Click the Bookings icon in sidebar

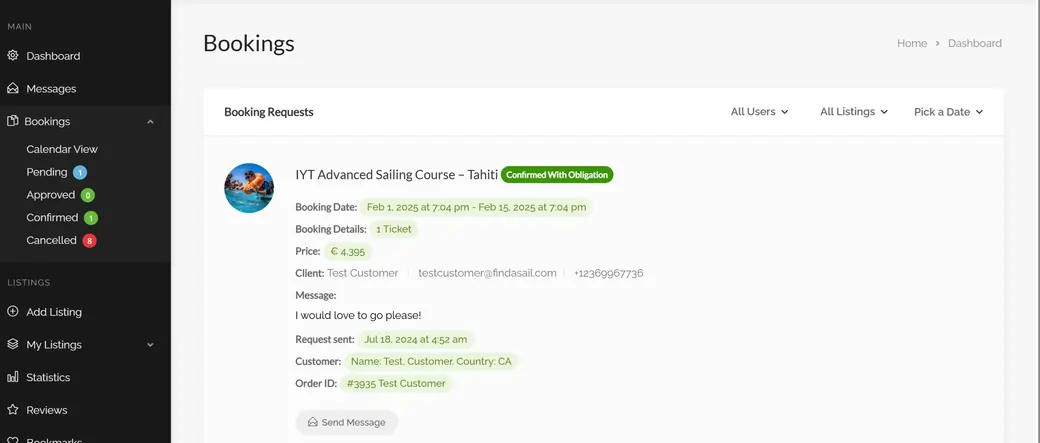pos(13,121)
